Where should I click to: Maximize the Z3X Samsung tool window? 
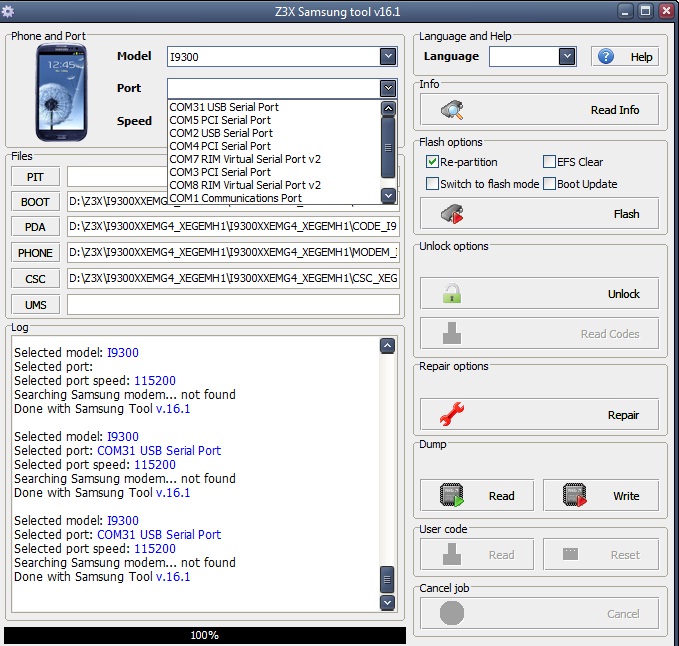(645, 11)
